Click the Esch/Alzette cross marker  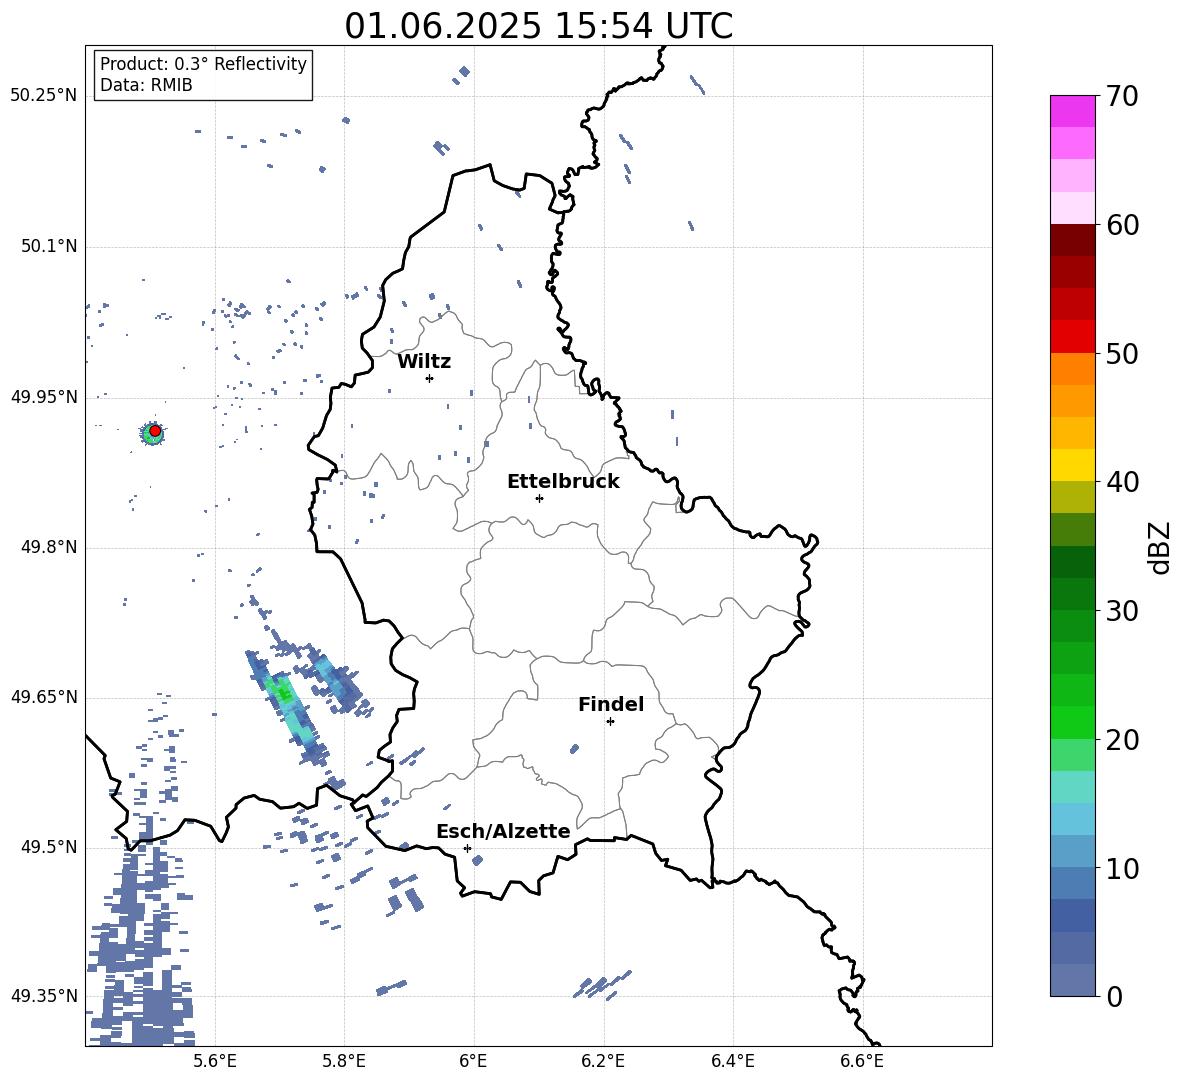467,848
